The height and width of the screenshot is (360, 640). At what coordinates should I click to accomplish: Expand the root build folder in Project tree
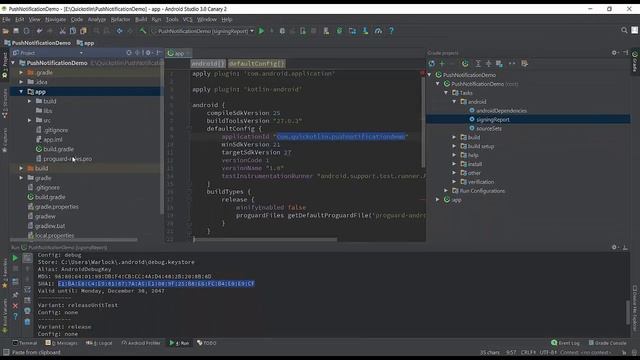pyautogui.click(x=21, y=168)
